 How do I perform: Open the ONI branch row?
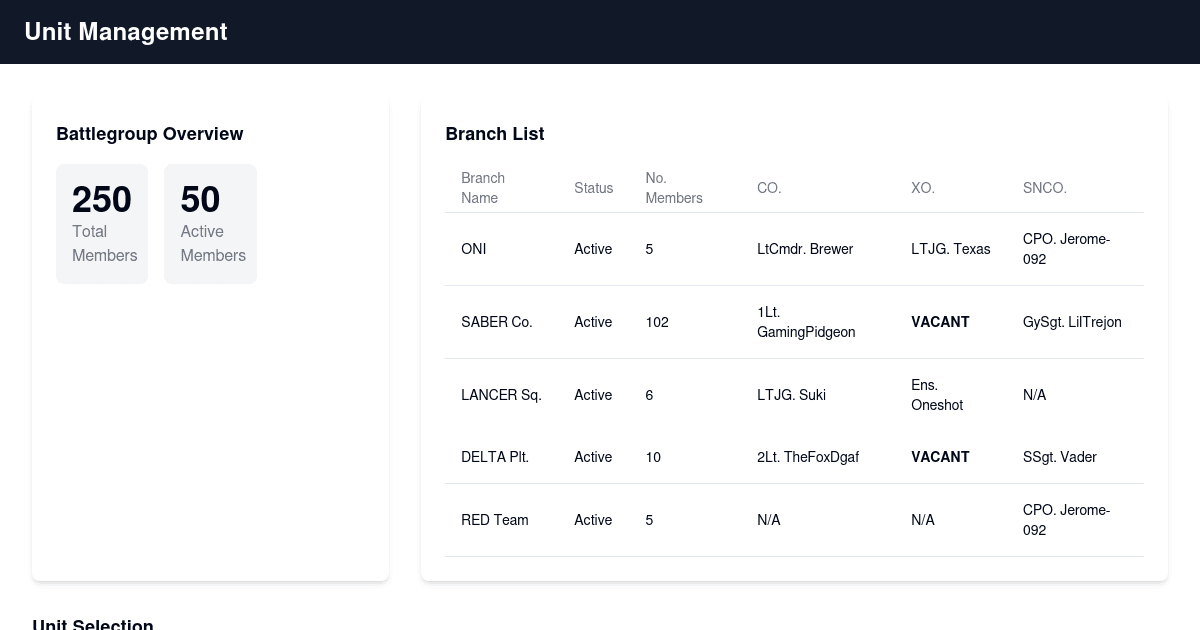(x=474, y=249)
